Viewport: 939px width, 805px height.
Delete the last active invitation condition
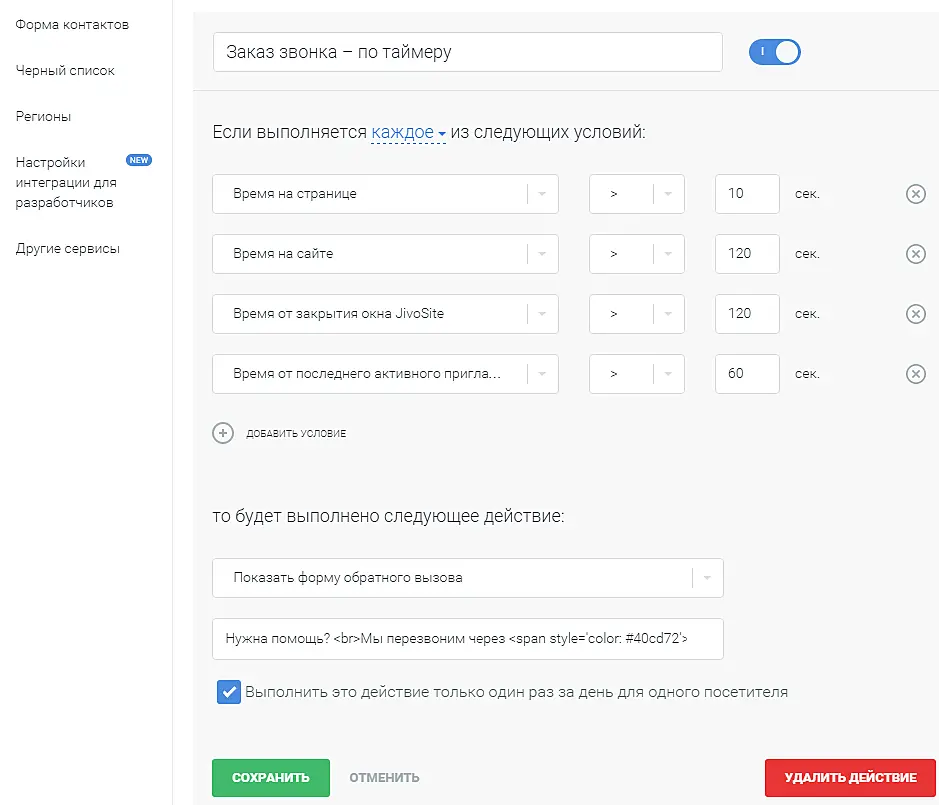pos(915,374)
